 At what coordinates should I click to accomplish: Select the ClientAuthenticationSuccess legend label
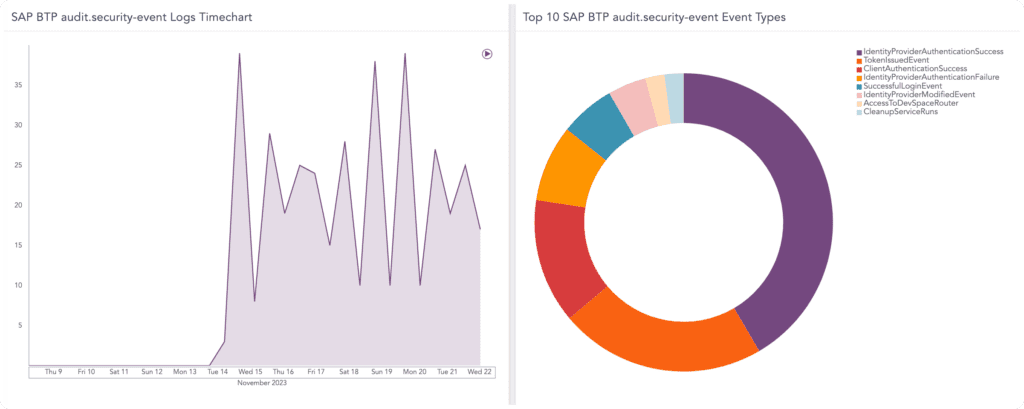915,69
